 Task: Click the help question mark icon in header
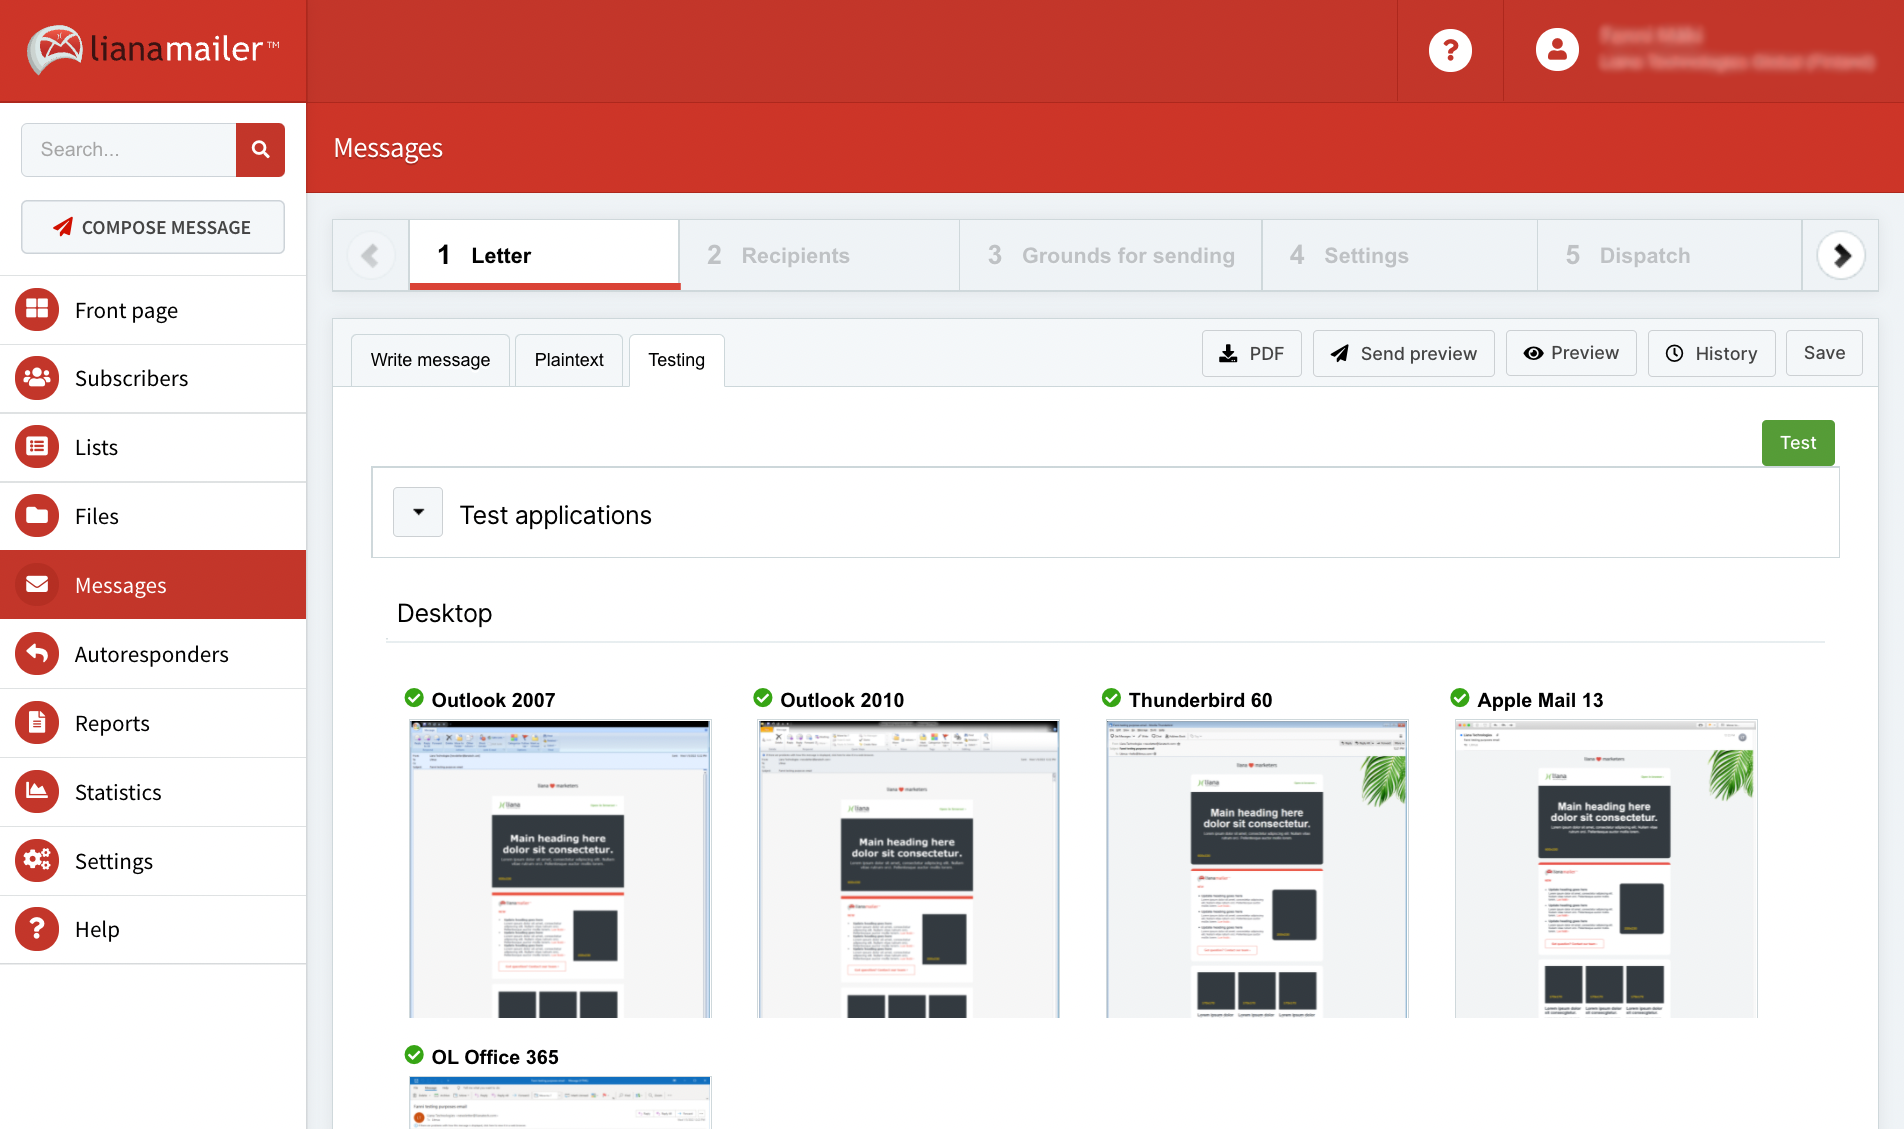tap(1450, 50)
